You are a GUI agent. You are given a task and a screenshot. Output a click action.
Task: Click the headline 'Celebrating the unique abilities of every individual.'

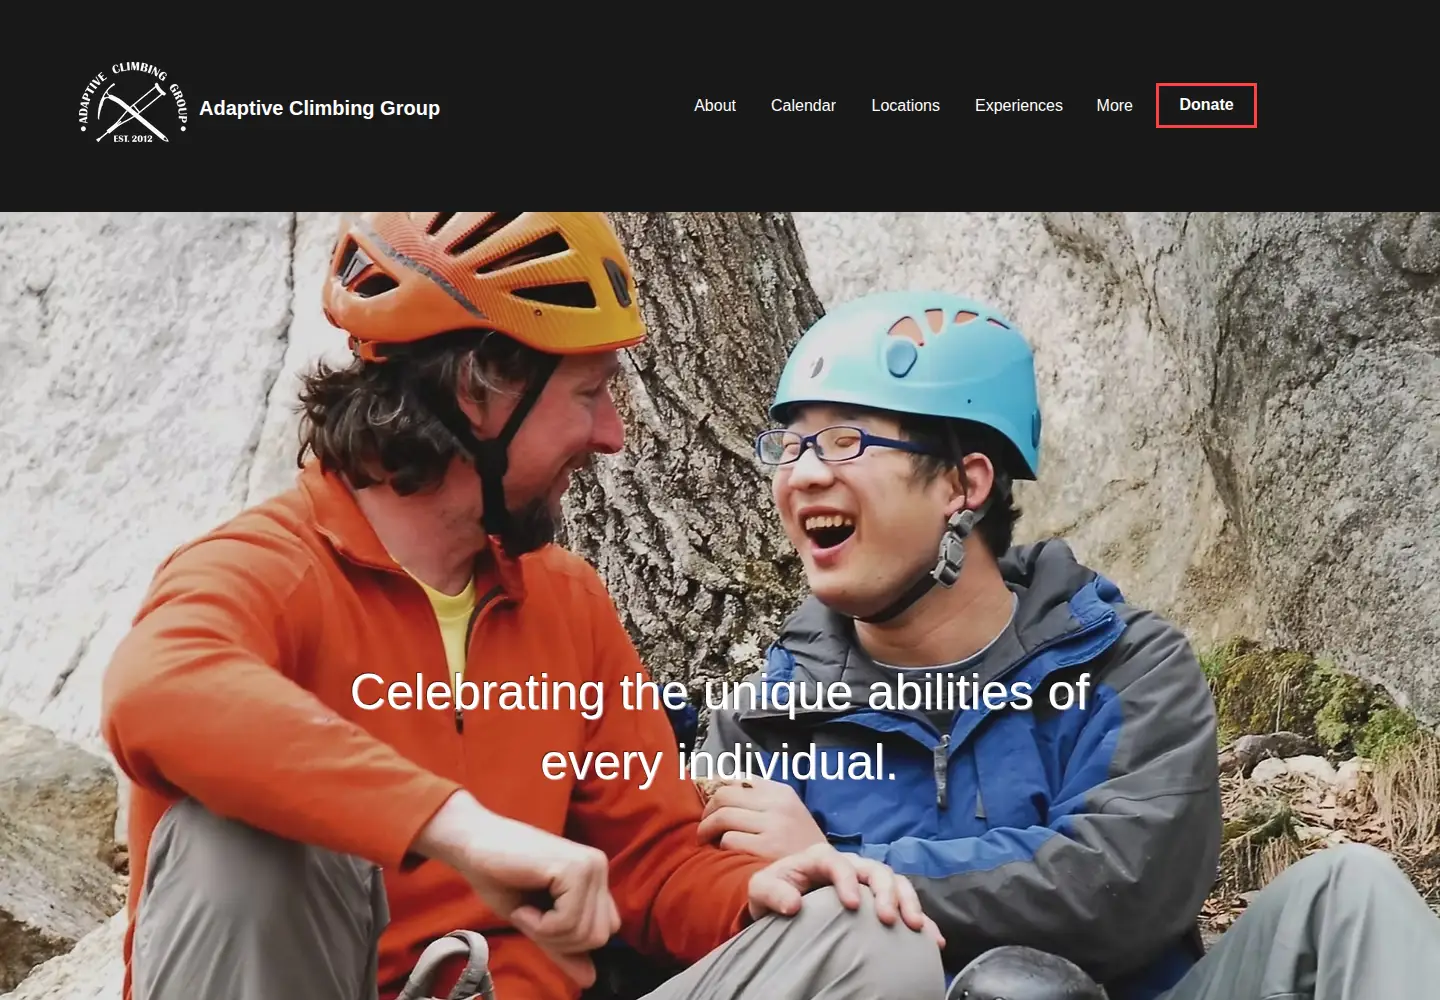[x=719, y=727]
